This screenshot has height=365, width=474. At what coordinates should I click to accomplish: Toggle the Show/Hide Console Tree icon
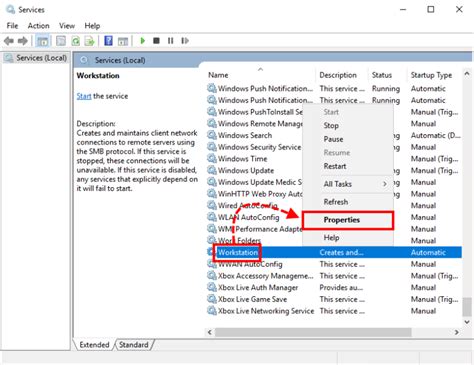point(42,41)
